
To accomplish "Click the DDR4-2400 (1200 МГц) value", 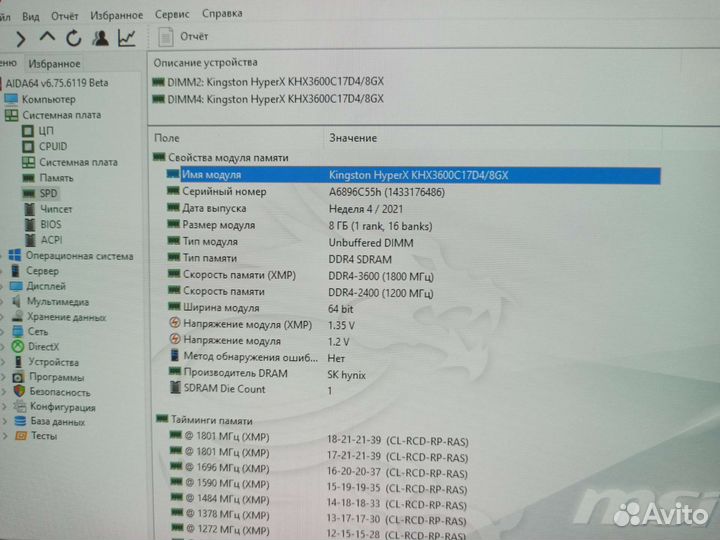I will [381, 293].
